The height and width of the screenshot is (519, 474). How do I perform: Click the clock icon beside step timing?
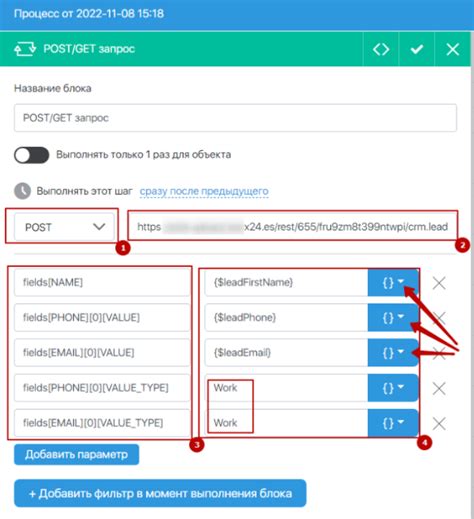pyautogui.click(x=22, y=191)
